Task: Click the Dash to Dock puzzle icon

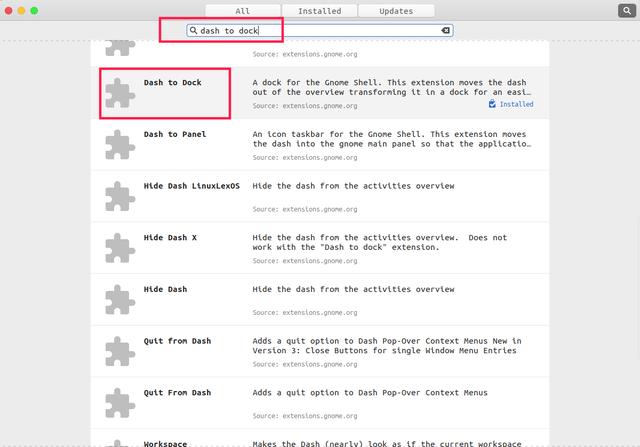Action: click(120, 93)
